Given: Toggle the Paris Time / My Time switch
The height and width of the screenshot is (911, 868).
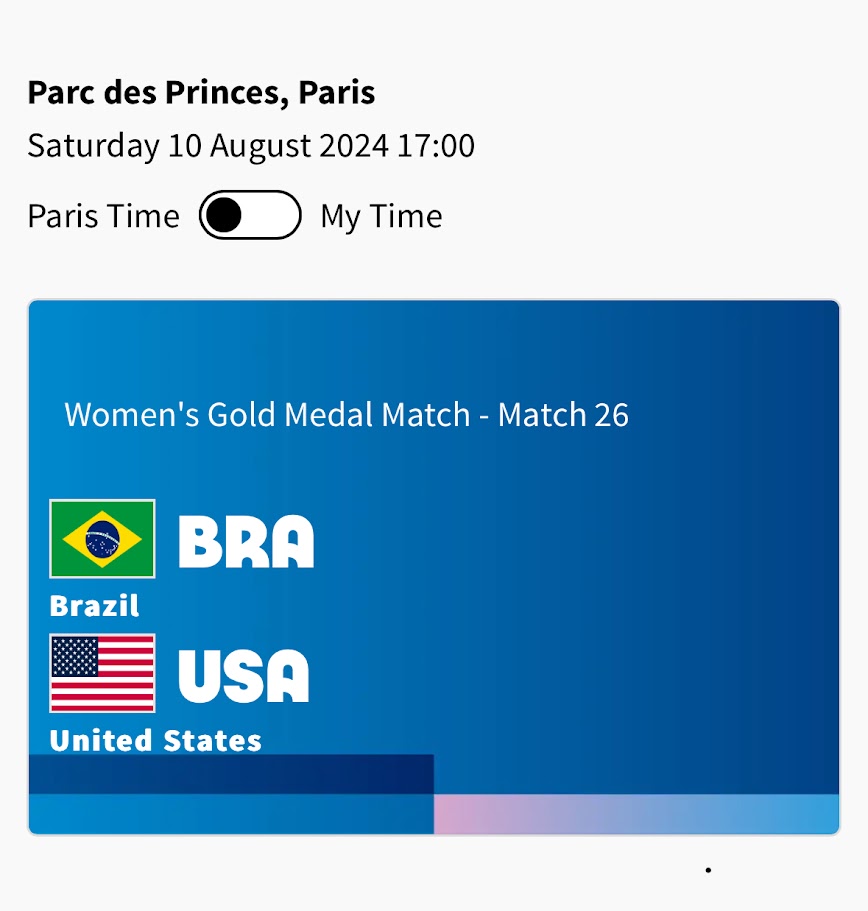Looking at the screenshot, I should click(x=250, y=215).
